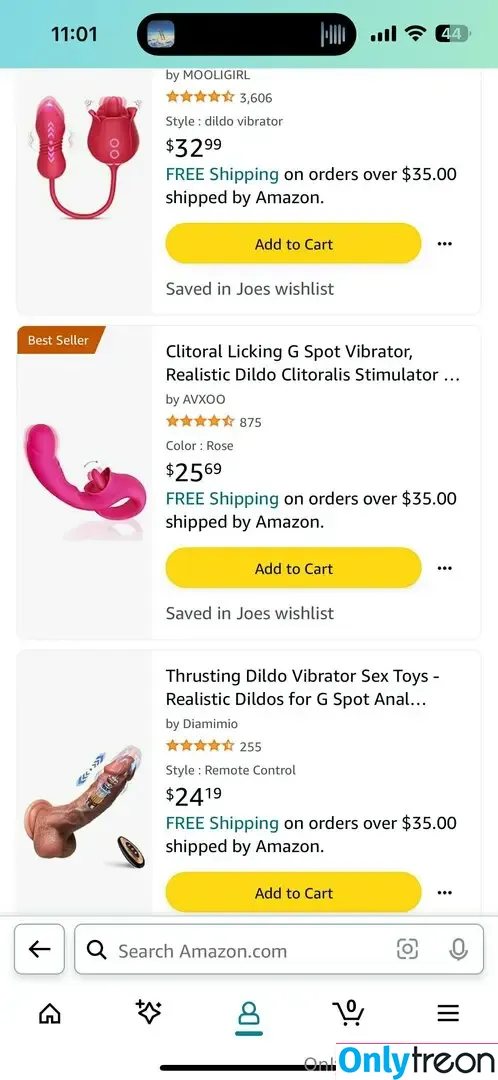
Task: Go to the Home tab
Action: (50, 1012)
